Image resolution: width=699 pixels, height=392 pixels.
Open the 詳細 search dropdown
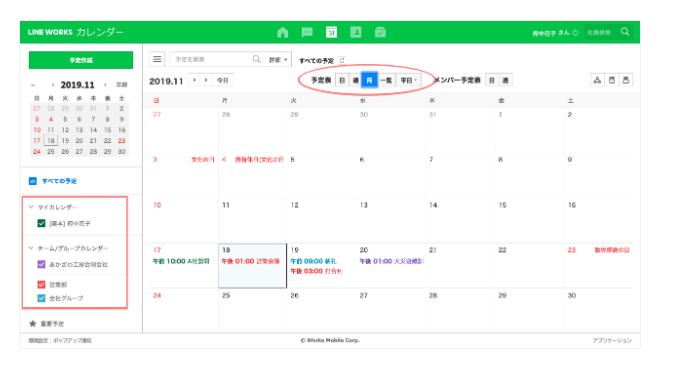click(x=278, y=59)
